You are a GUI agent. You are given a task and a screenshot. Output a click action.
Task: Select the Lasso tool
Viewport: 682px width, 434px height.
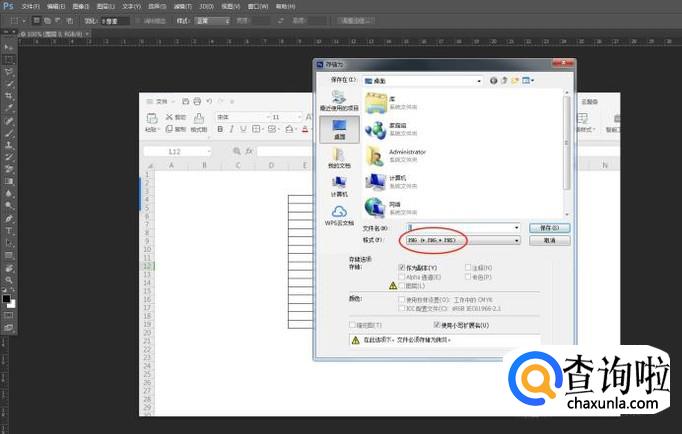9,72
